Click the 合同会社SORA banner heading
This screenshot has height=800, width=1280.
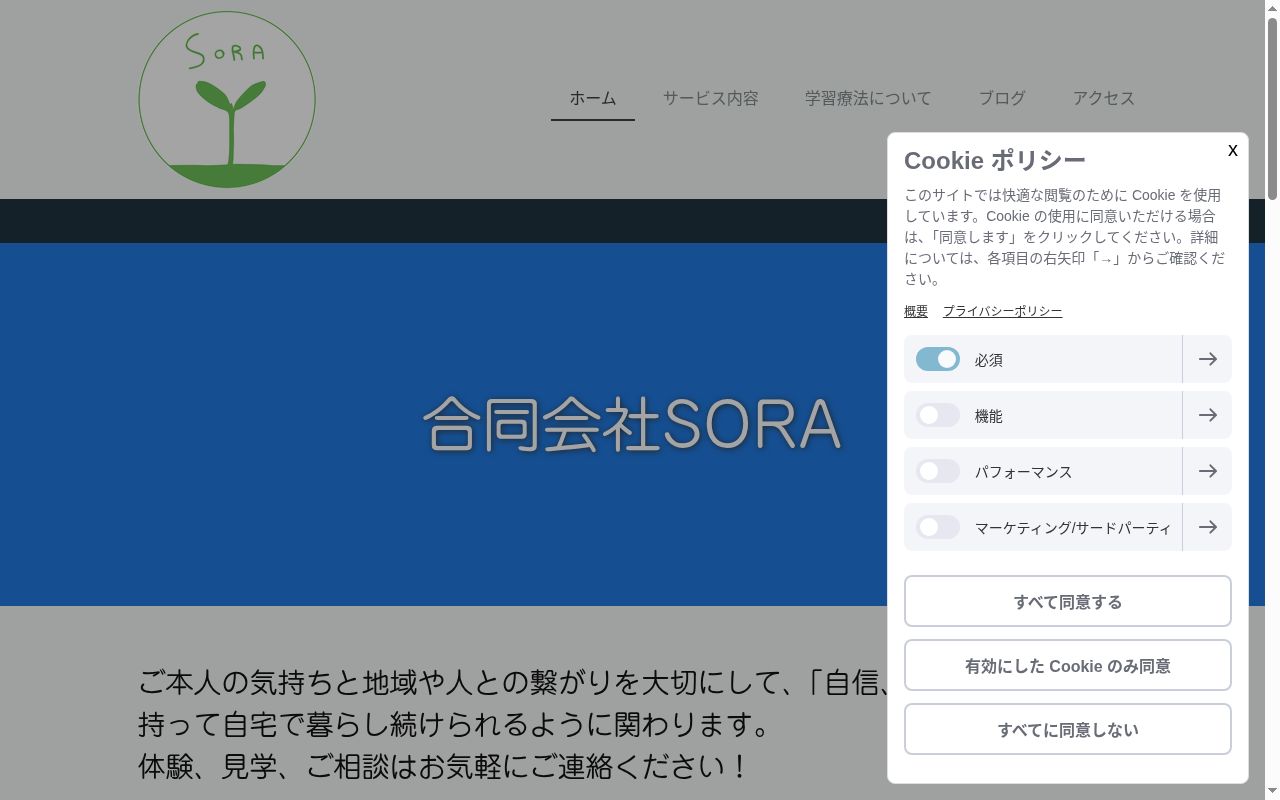tap(632, 424)
